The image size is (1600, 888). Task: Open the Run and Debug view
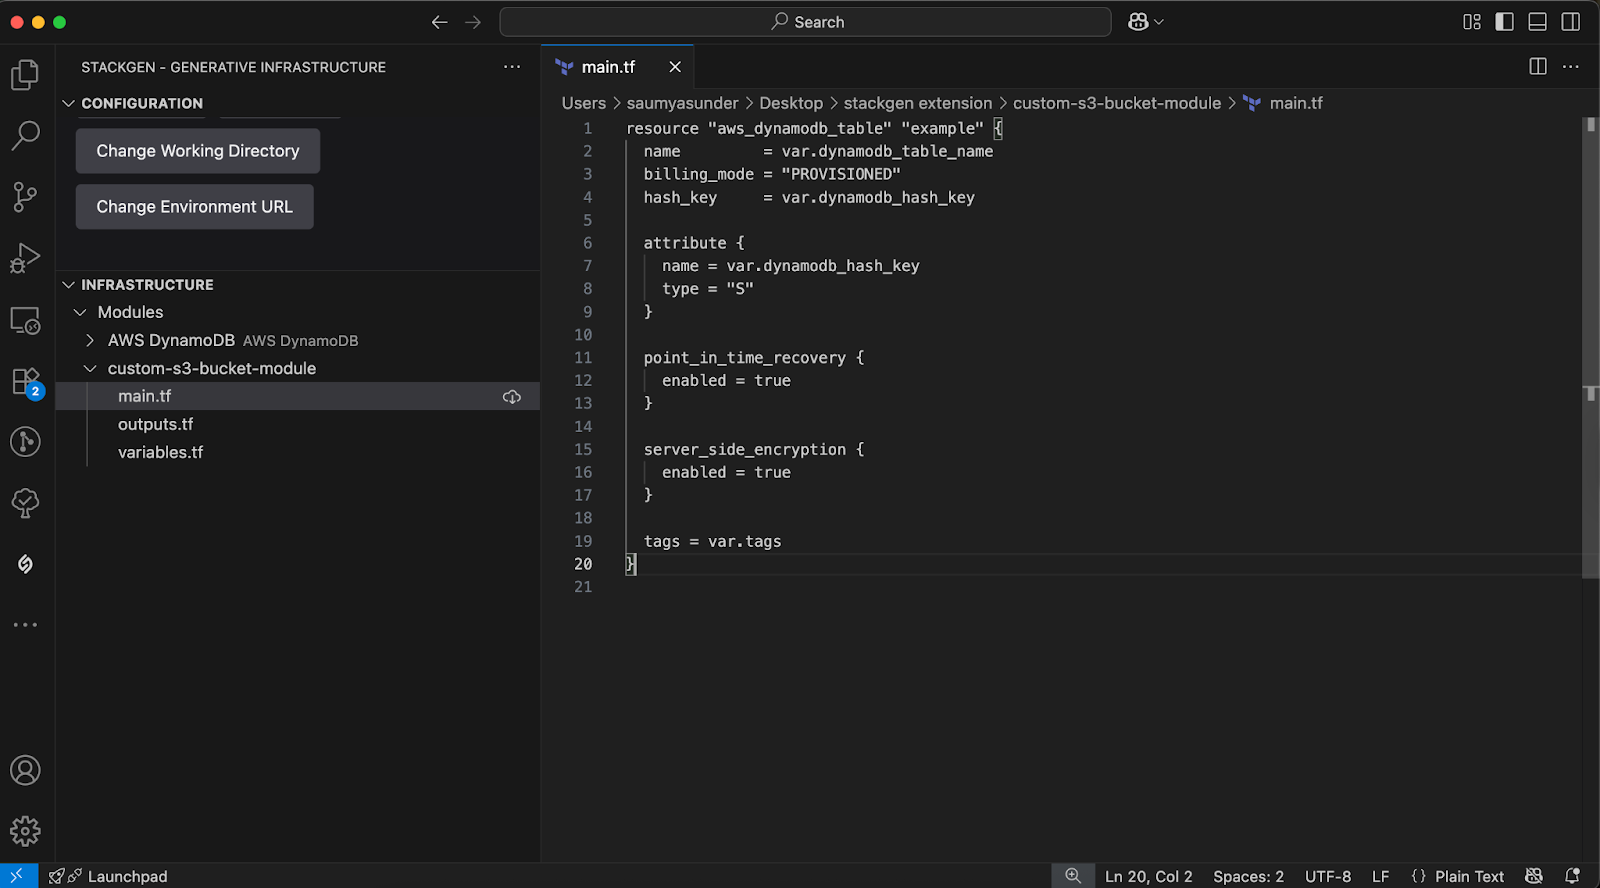(x=25, y=258)
